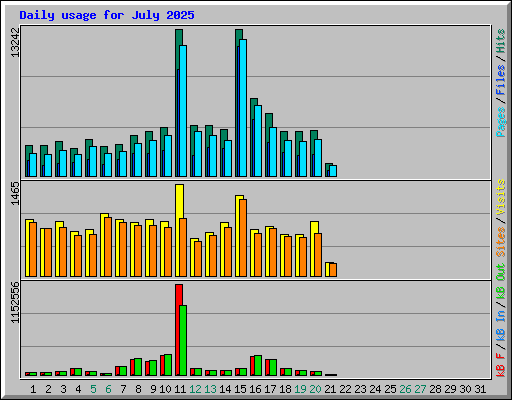This screenshot has height=400, width=512.
Task: Click the orange Sites bar for day 20
Action: (318, 255)
